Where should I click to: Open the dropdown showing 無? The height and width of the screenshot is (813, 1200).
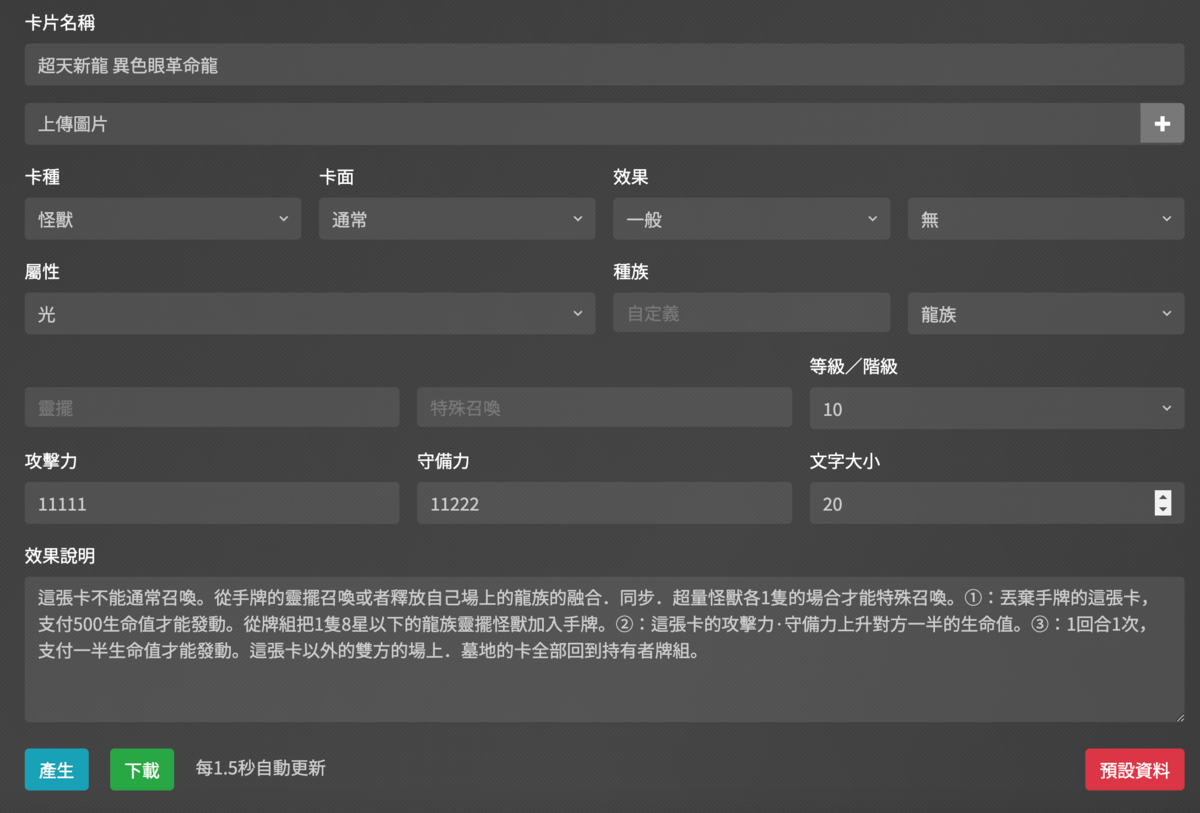(x=1045, y=219)
